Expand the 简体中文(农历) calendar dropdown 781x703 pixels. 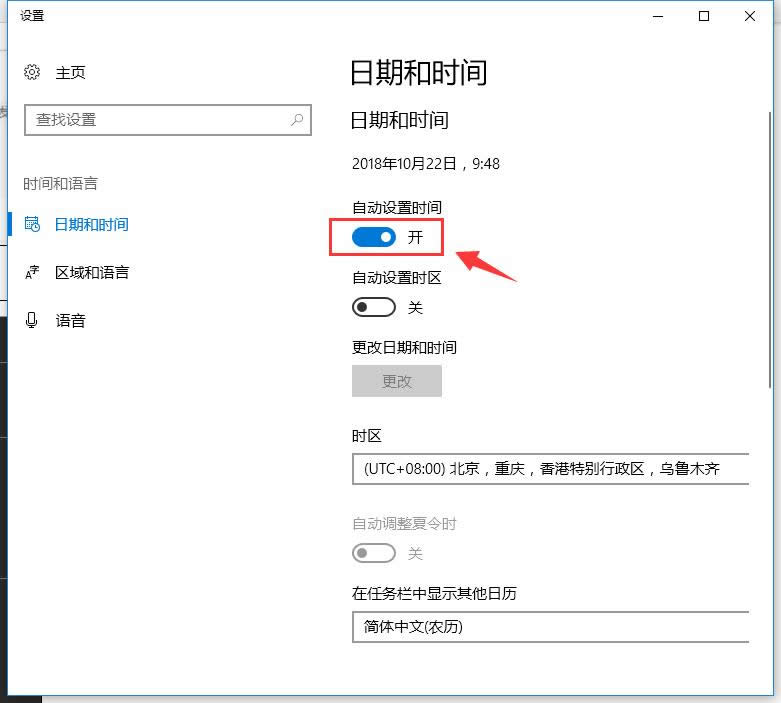coord(550,627)
